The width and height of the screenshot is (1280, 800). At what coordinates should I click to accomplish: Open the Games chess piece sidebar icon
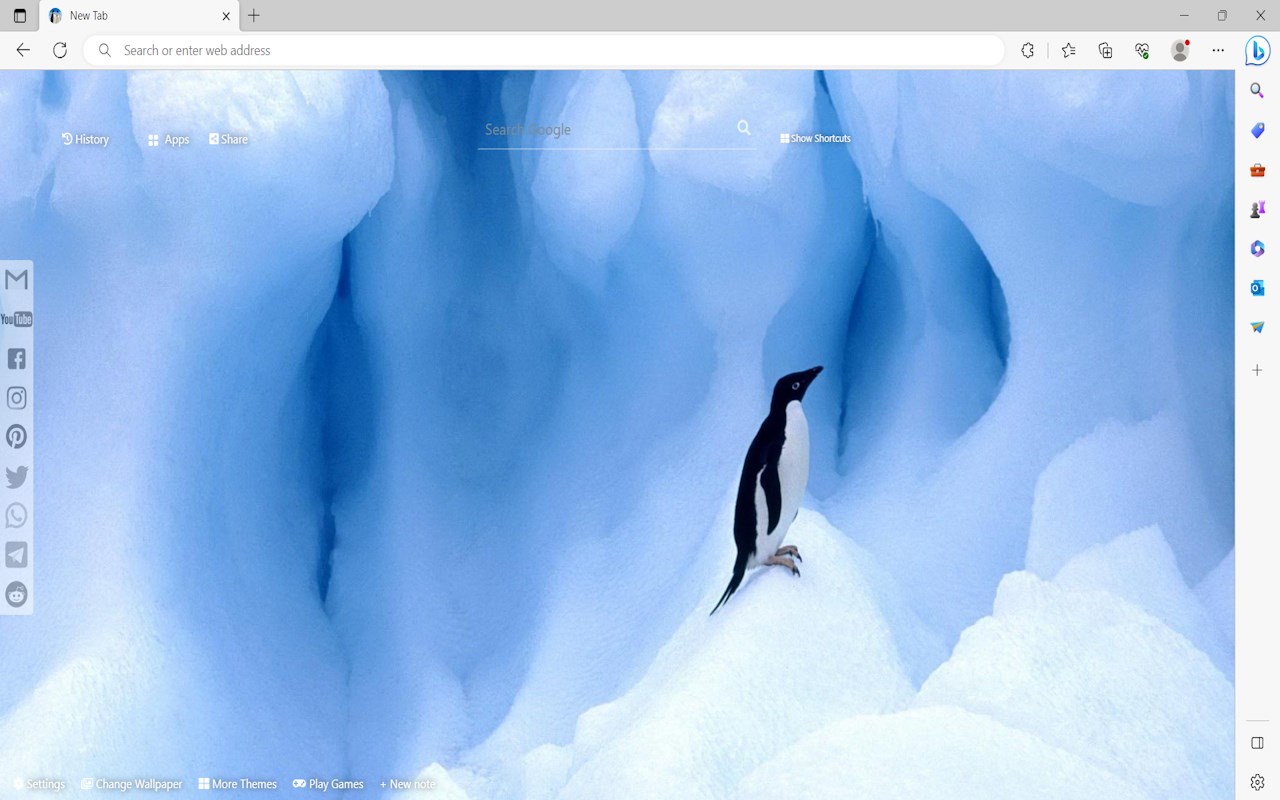click(x=1258, y=209)
